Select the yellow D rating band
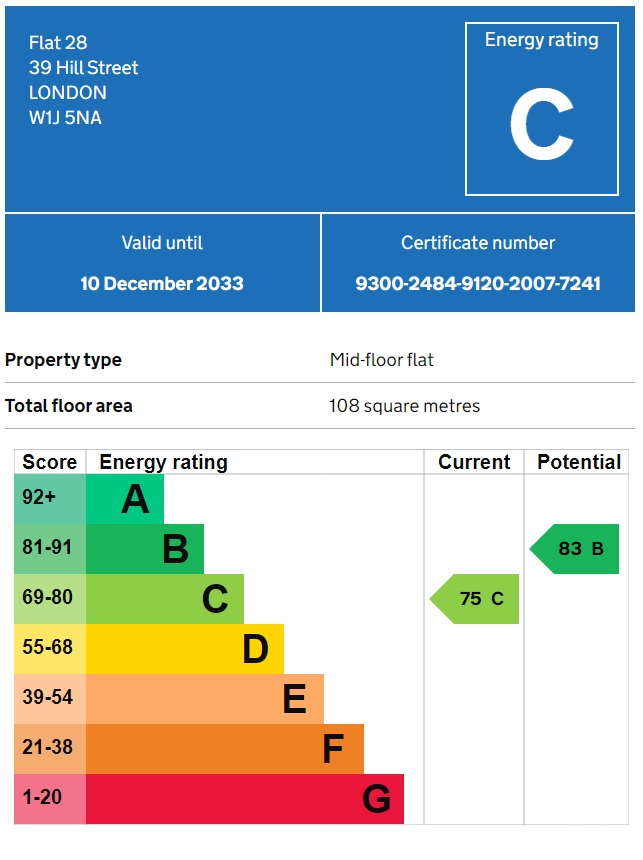 click(x=185, y=649)
